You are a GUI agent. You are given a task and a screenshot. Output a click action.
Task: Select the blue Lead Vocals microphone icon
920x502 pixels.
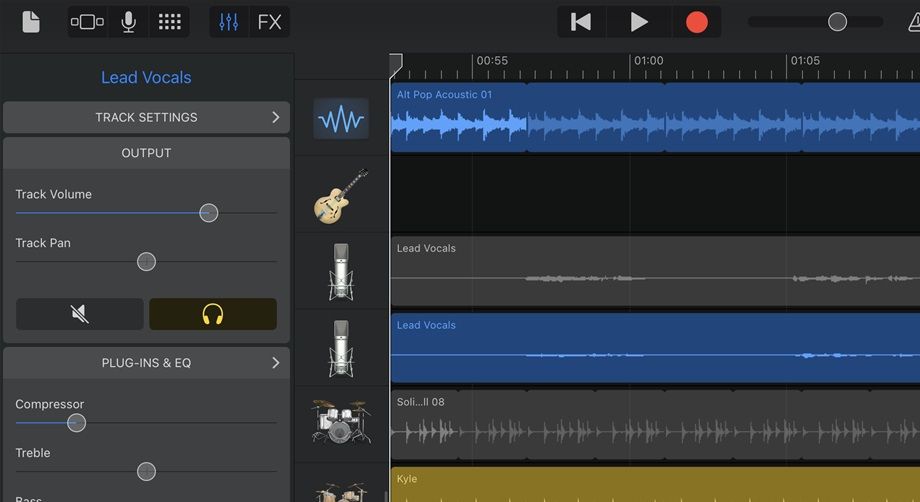(x=341, y=350)
